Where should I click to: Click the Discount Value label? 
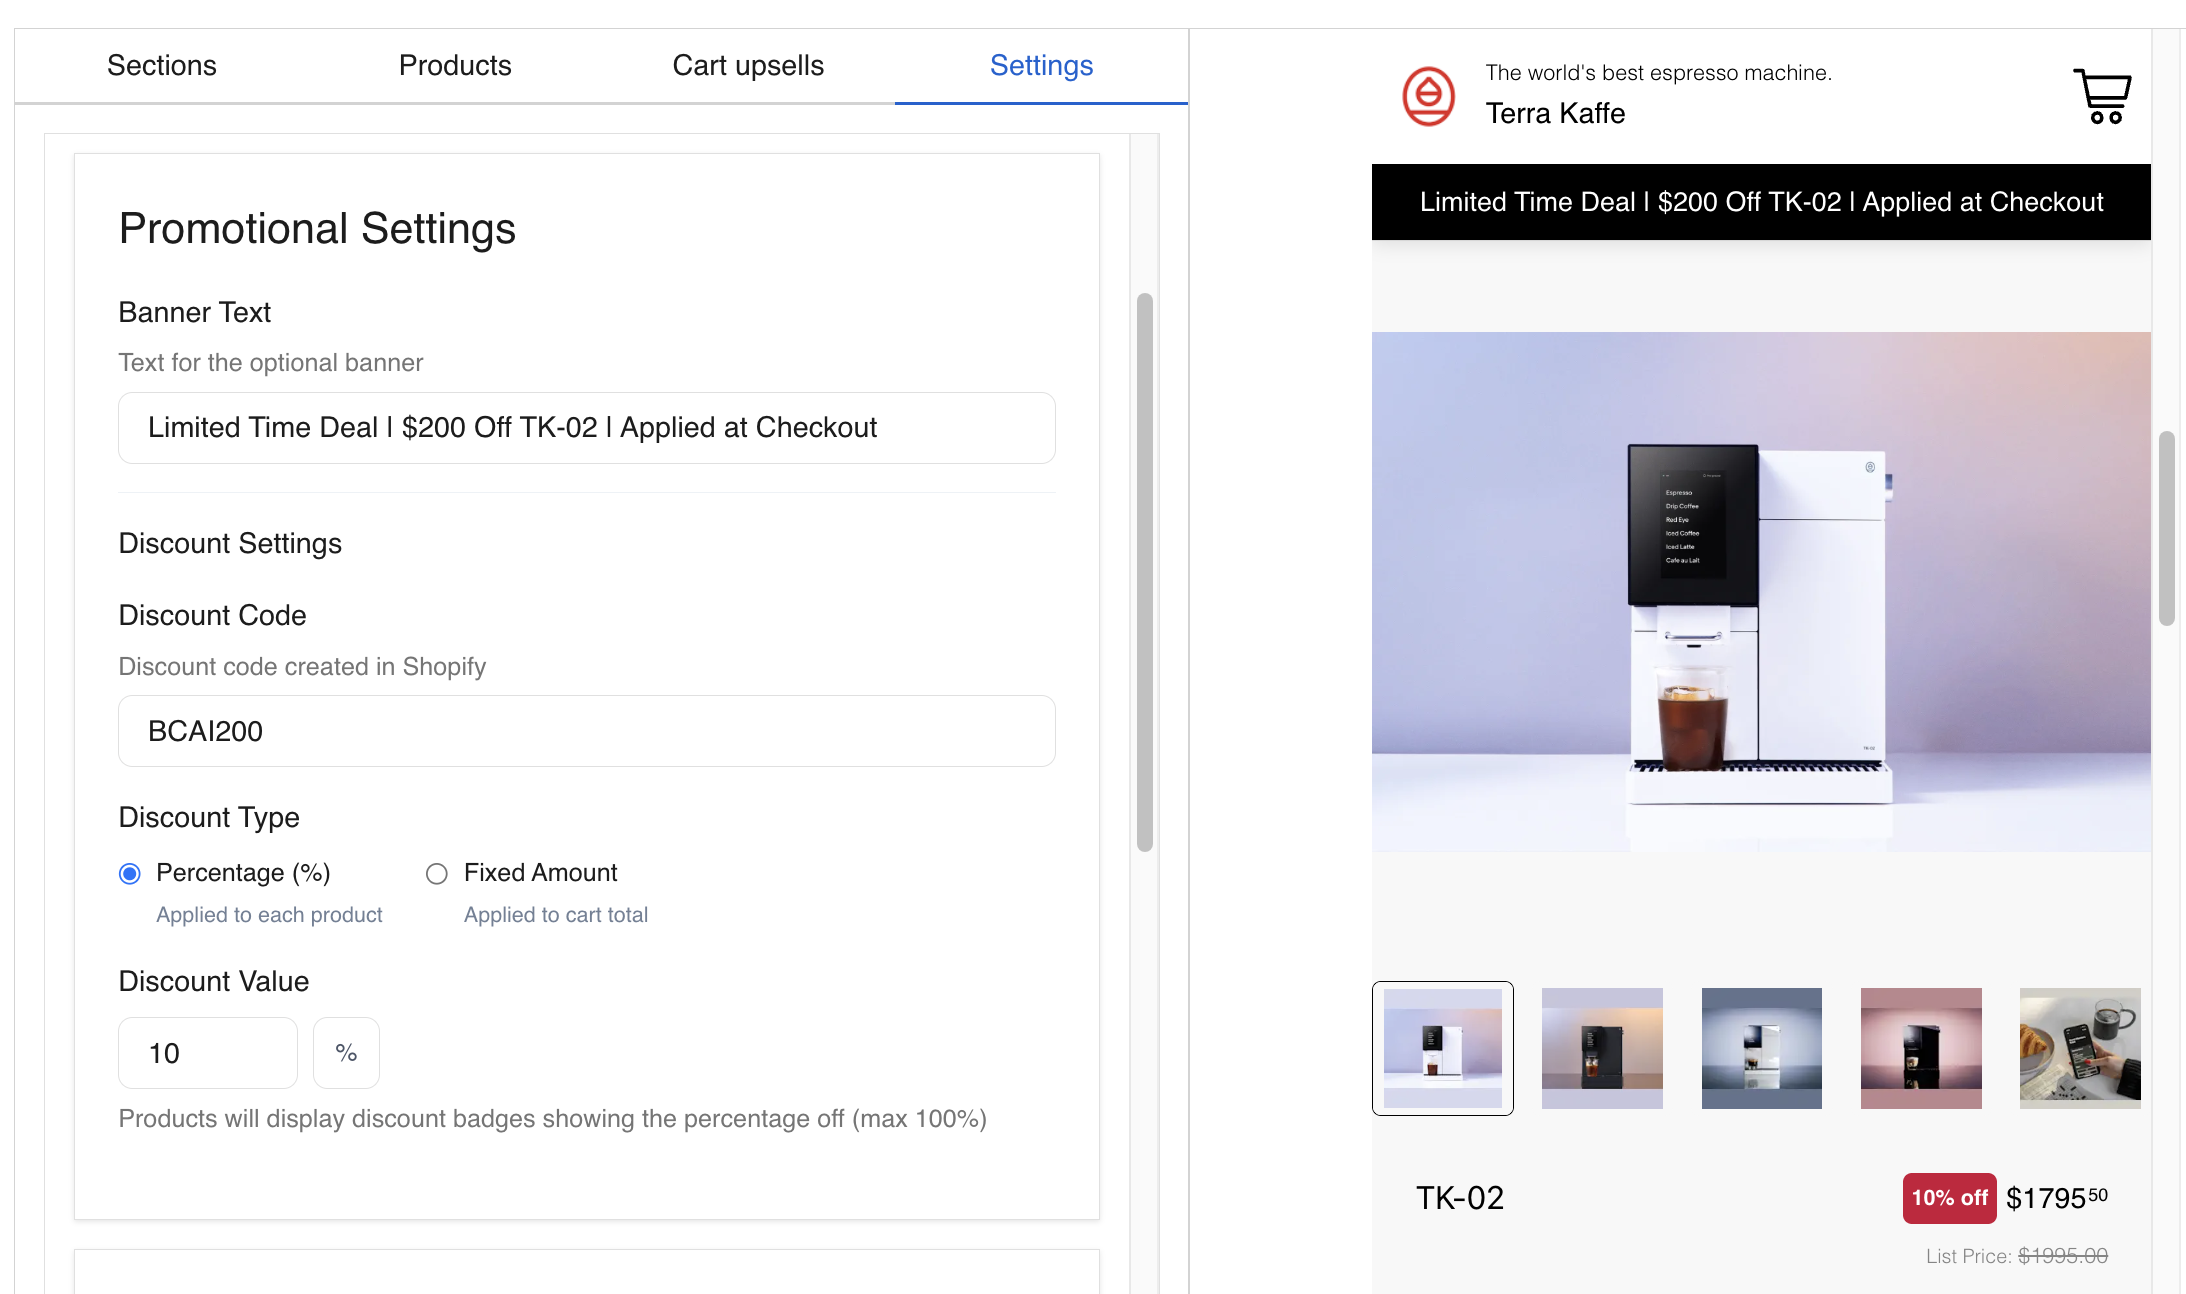214,981
